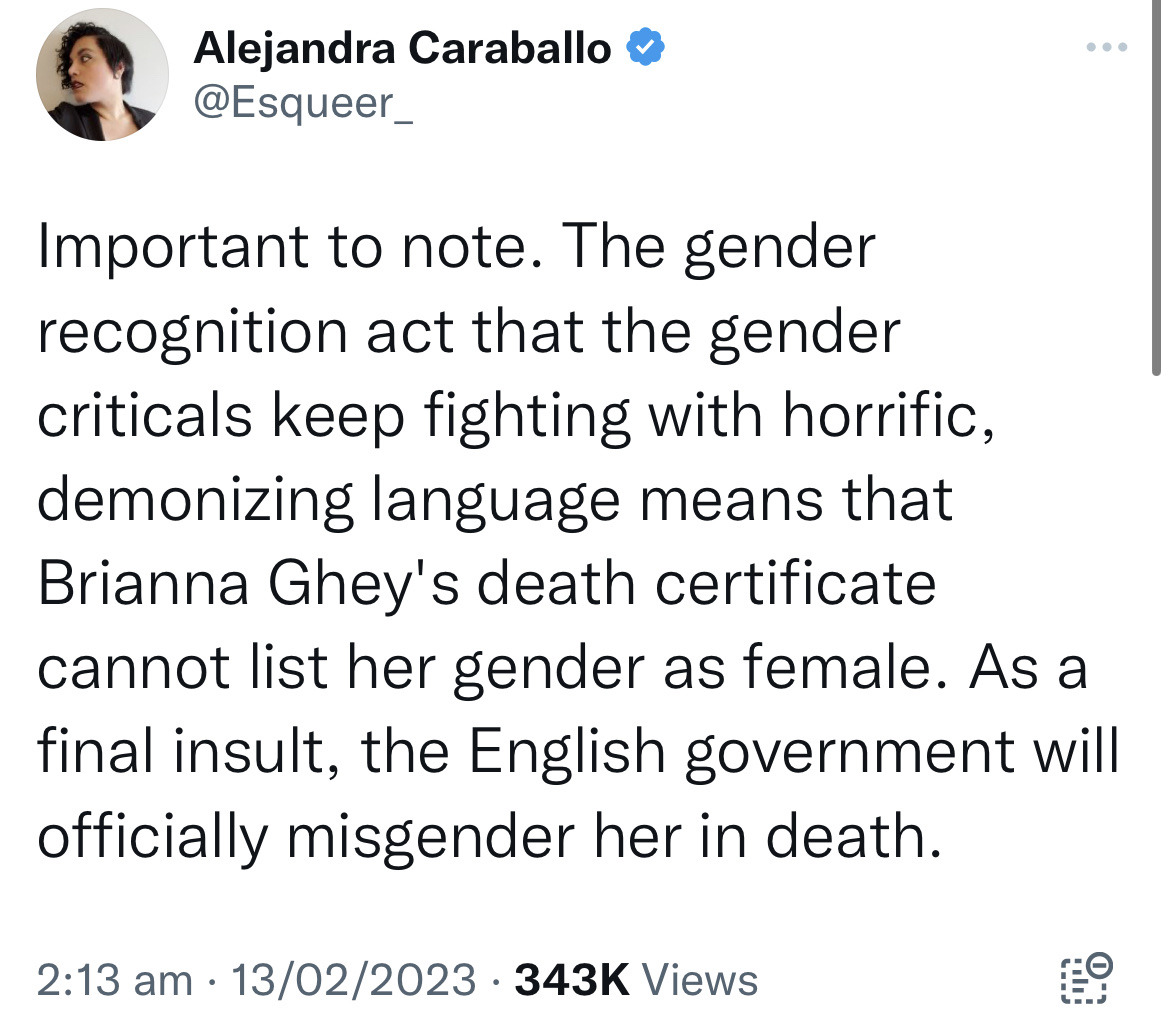Image resolution: width=1170 pixels, height=1035 pixels.
Task: Visit the @Esqueer_ handle profile
Action: [x=303, y=103]
